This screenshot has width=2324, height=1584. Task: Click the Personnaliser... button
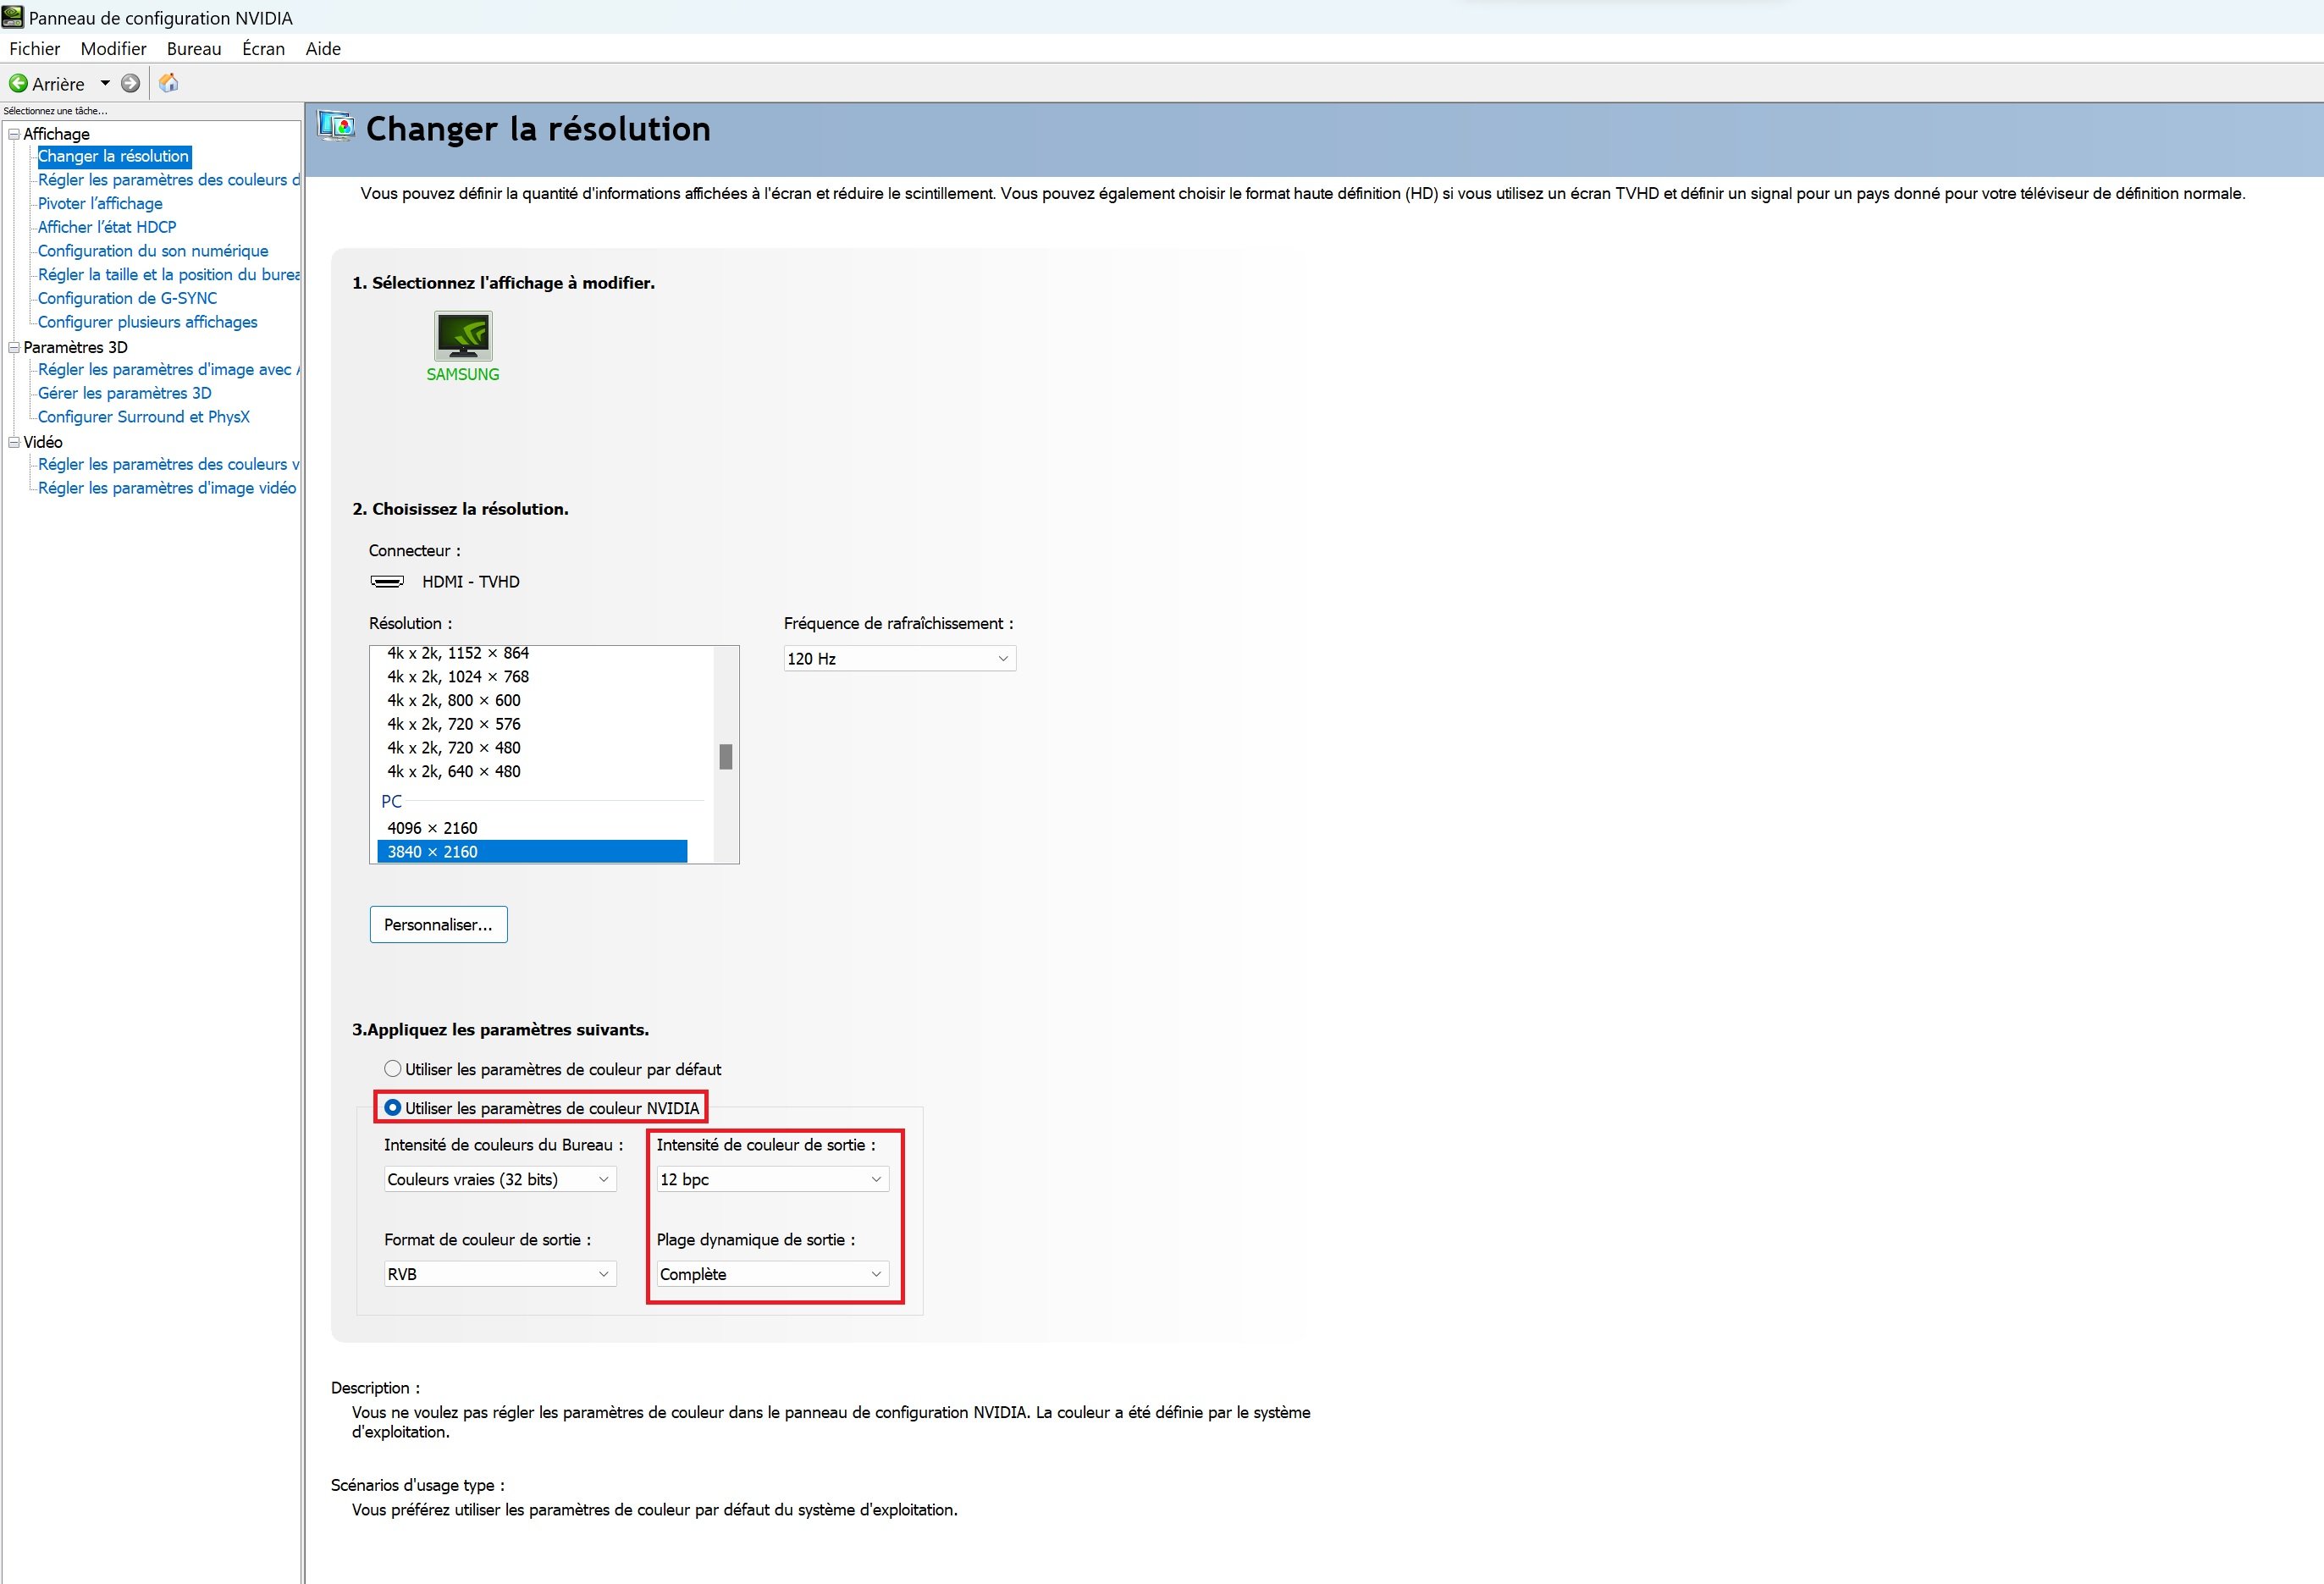[x=438, y=925]
